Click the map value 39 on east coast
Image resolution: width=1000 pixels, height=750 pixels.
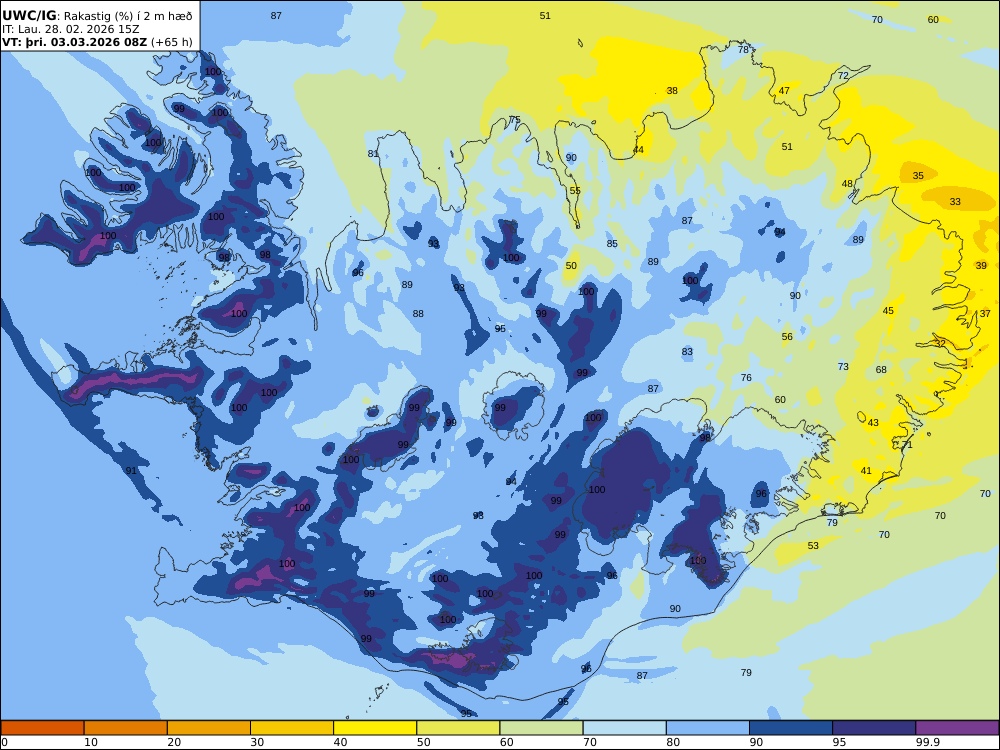tap(981, 265)
